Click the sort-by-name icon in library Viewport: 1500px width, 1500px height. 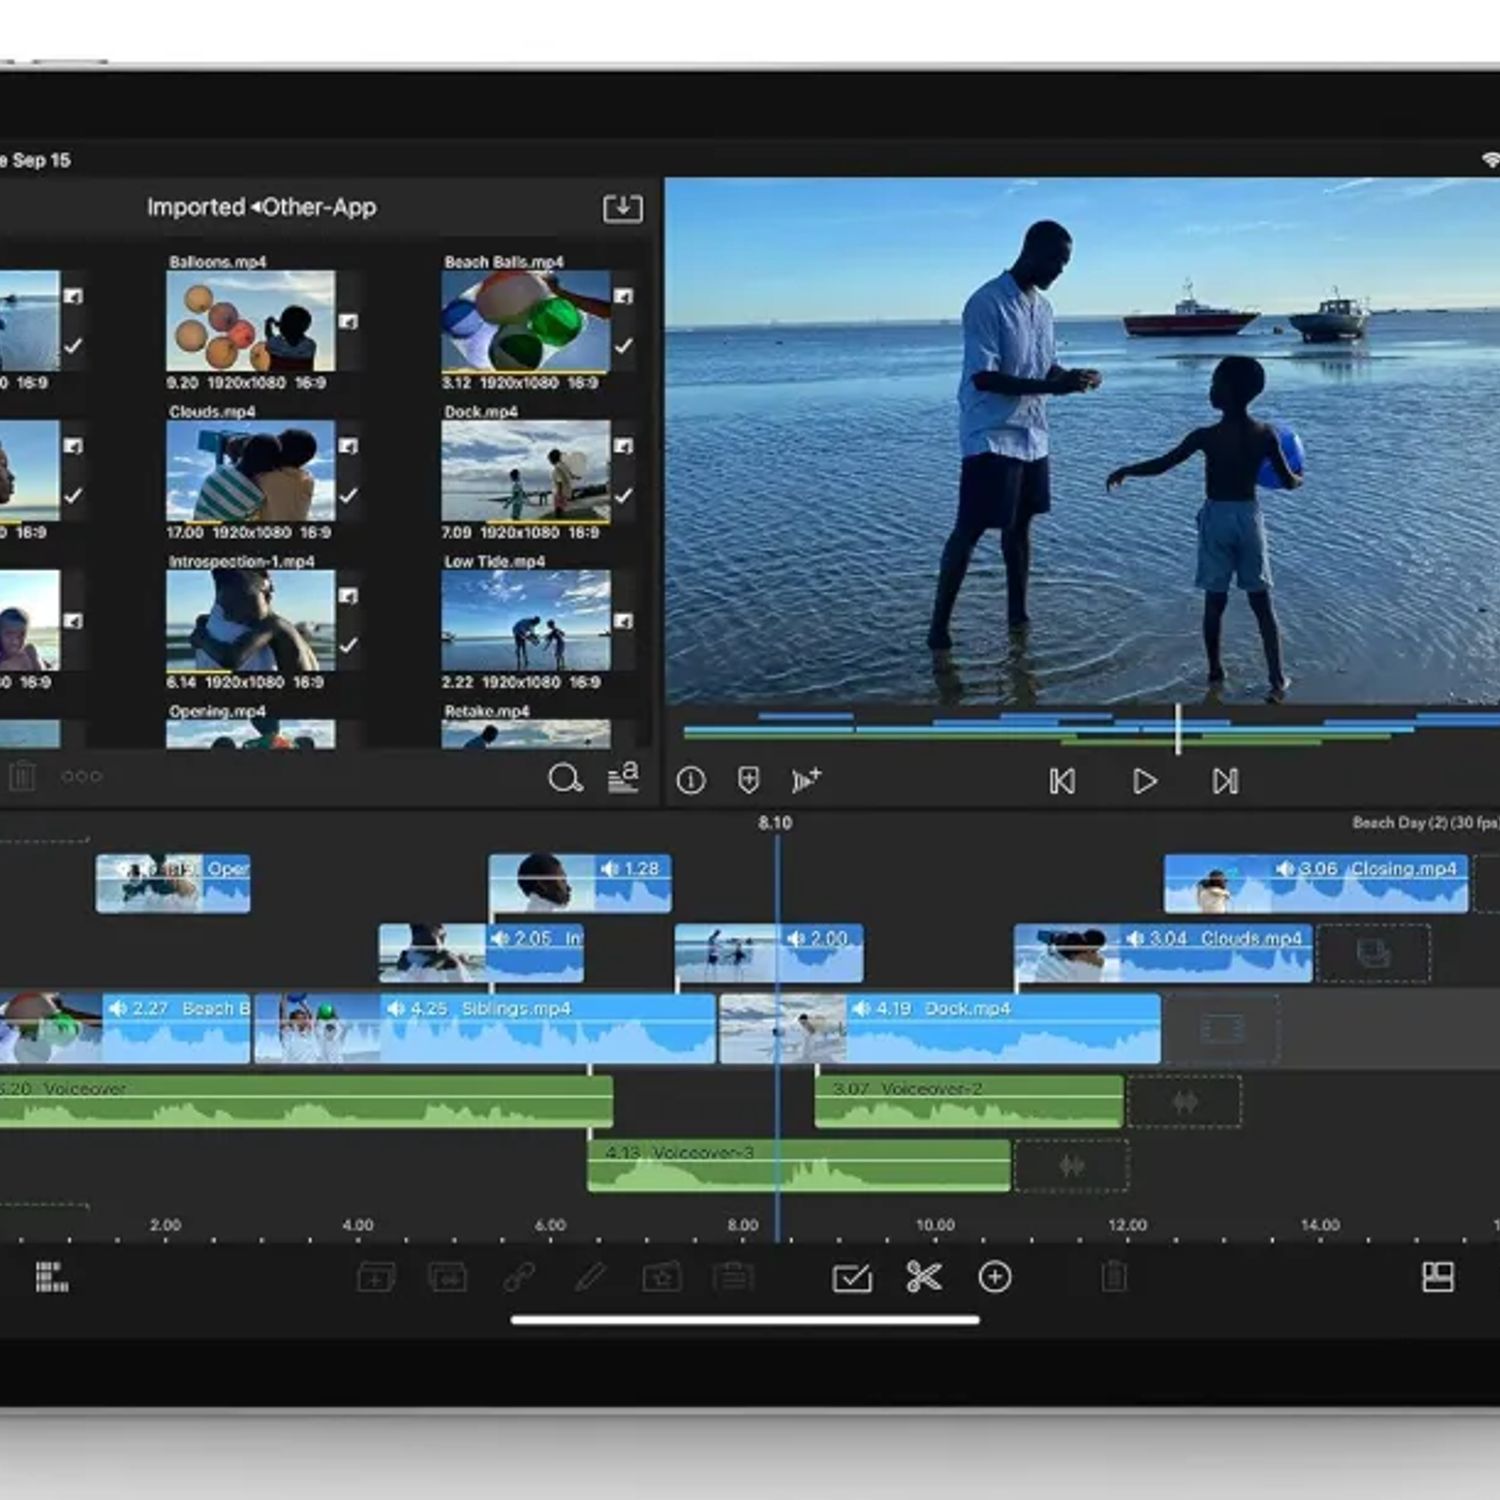point(624,778)
